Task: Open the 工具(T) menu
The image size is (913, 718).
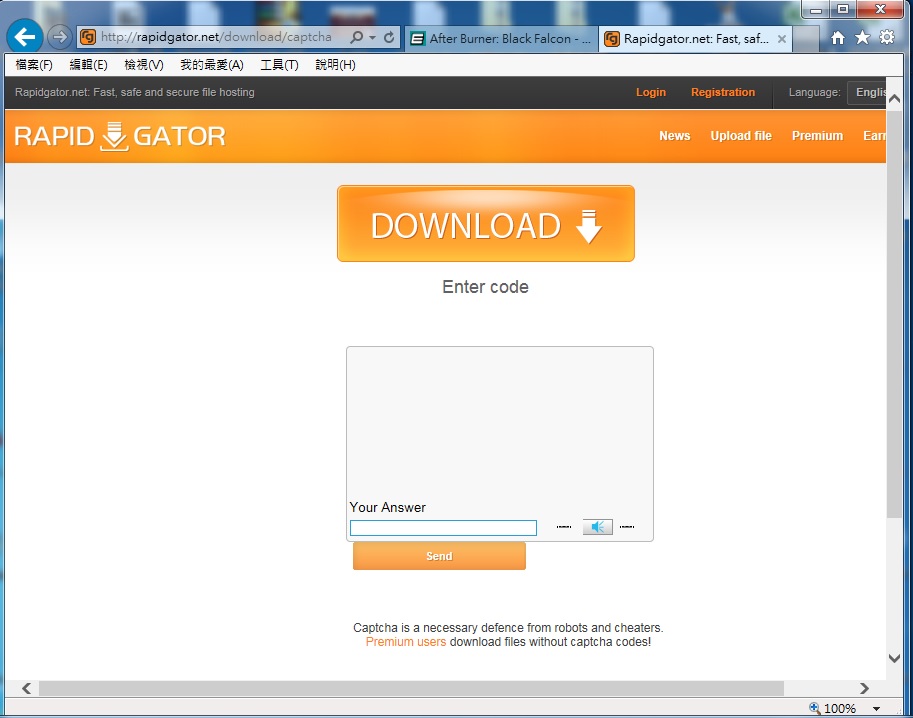Action: [279, 65]
